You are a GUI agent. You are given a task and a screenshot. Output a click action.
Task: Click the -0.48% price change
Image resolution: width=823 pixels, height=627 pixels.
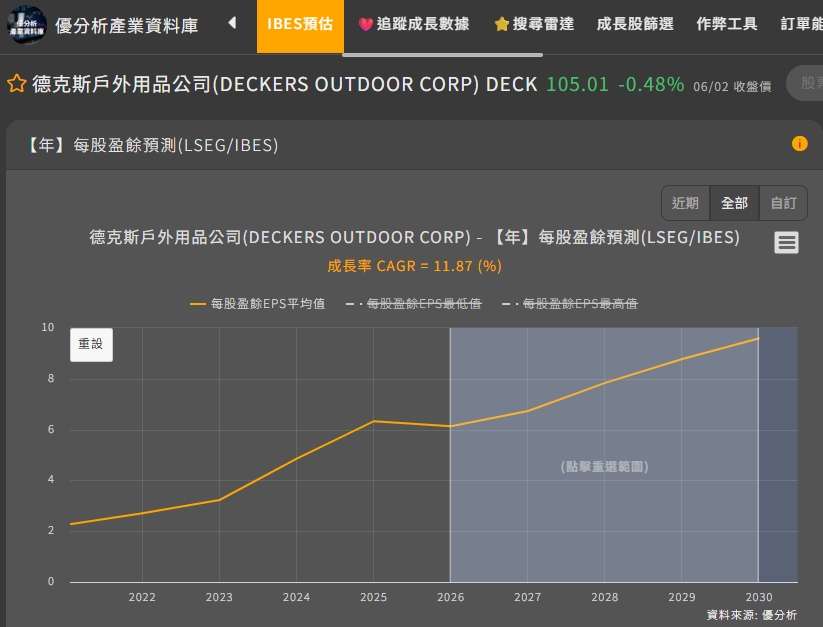[651, 84]
